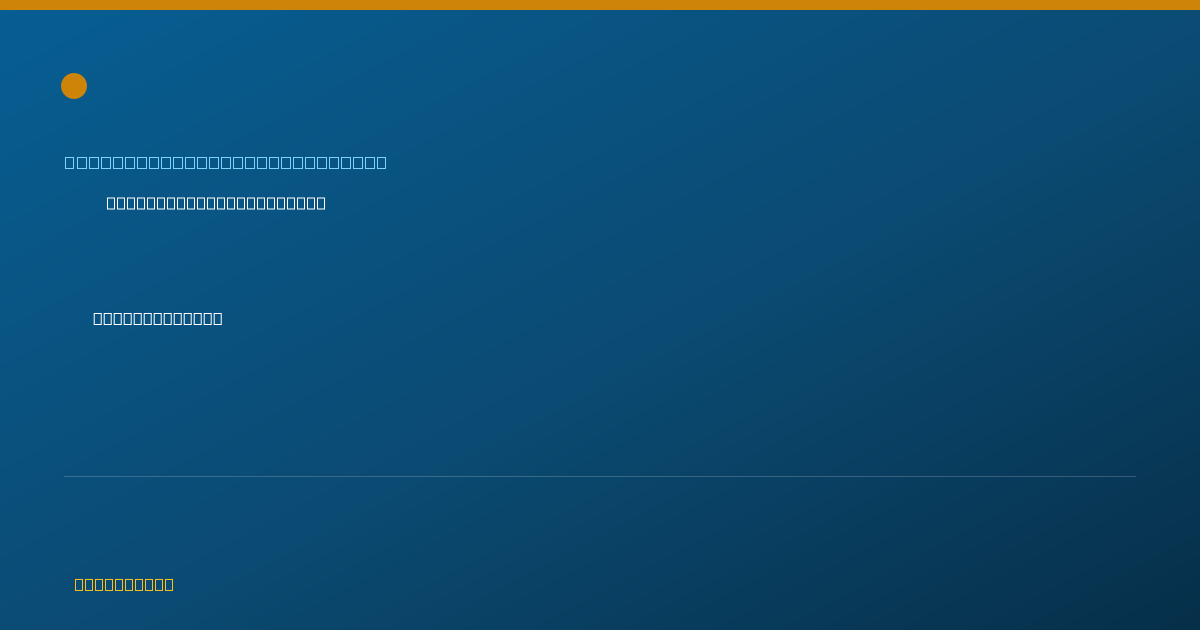Click the orange bar along the top edge
1200x630 pixels.
[600, 5]
